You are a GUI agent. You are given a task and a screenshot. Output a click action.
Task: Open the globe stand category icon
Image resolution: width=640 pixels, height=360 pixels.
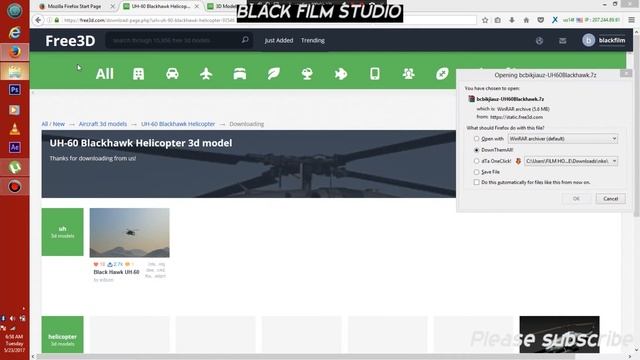[x=307, y=73]
